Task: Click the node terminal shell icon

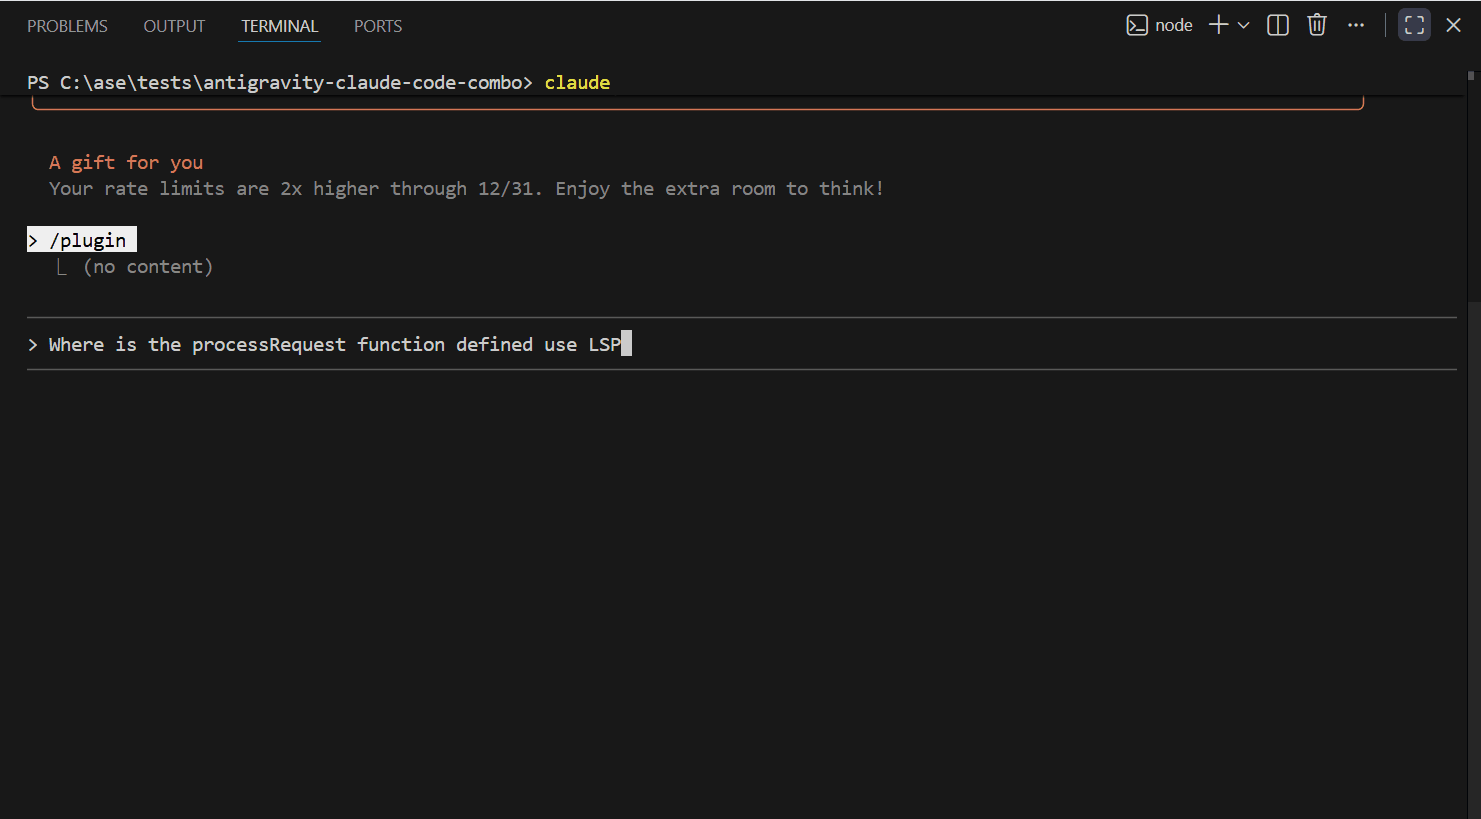Action: [1137, 25]
